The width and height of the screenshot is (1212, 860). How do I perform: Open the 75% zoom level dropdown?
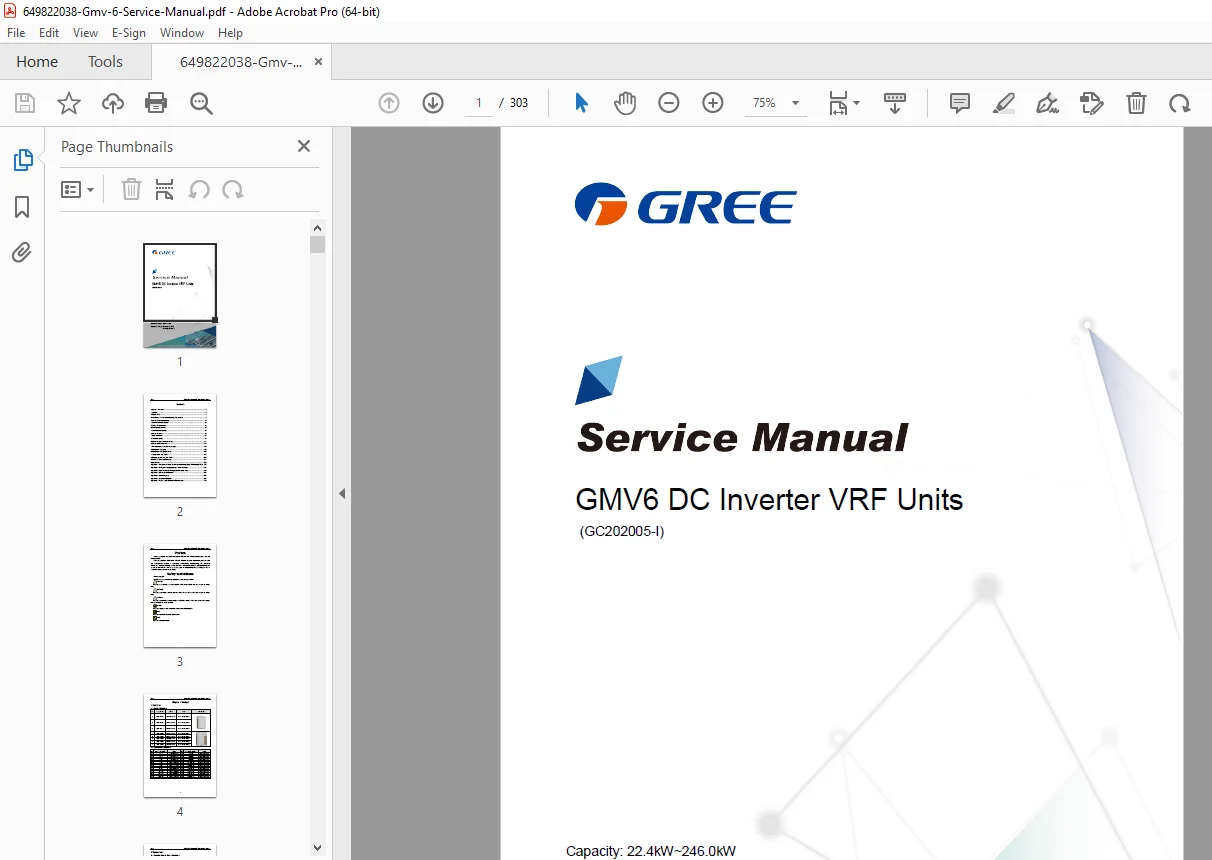click(x=776, y=103)
